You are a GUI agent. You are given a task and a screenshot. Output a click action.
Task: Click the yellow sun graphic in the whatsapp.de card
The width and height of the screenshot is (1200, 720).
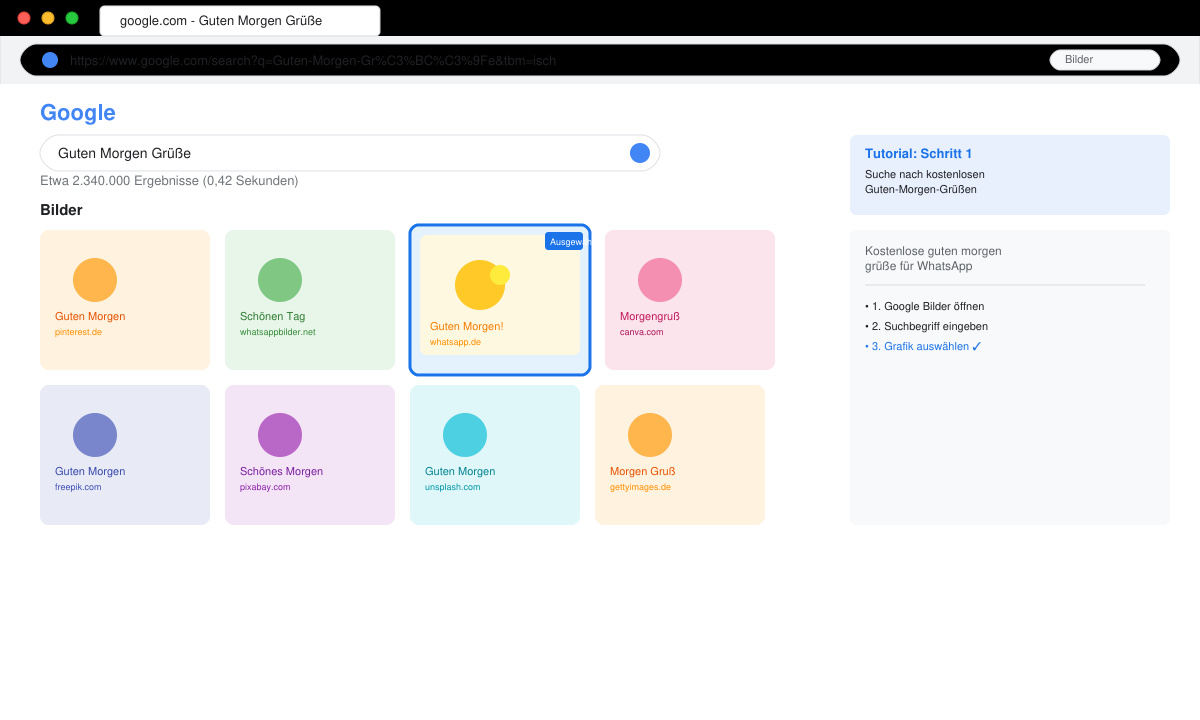482,285
